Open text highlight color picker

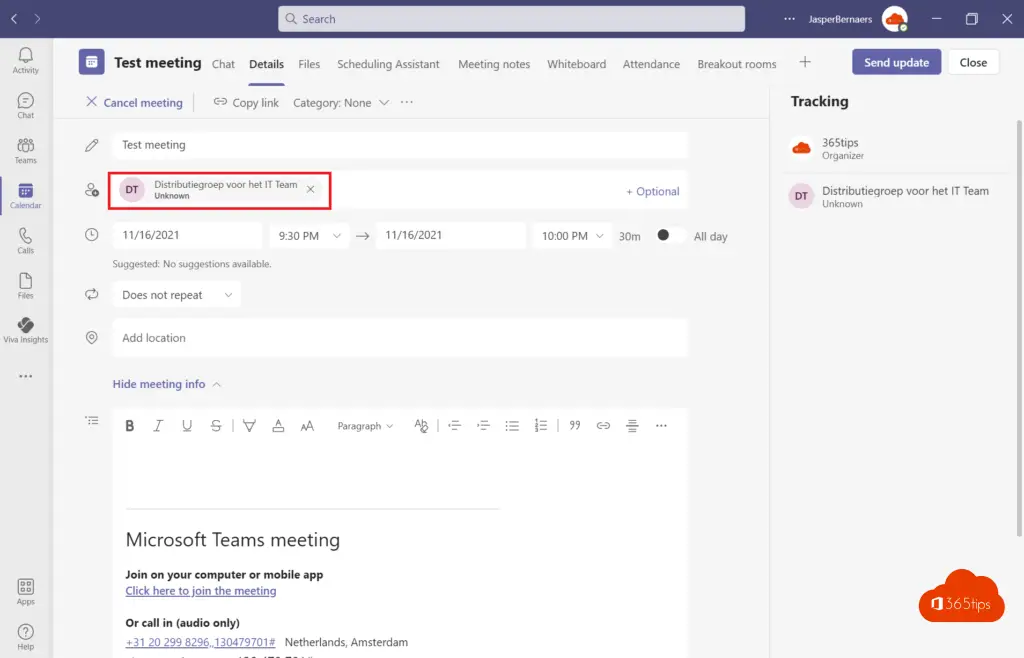249,426
